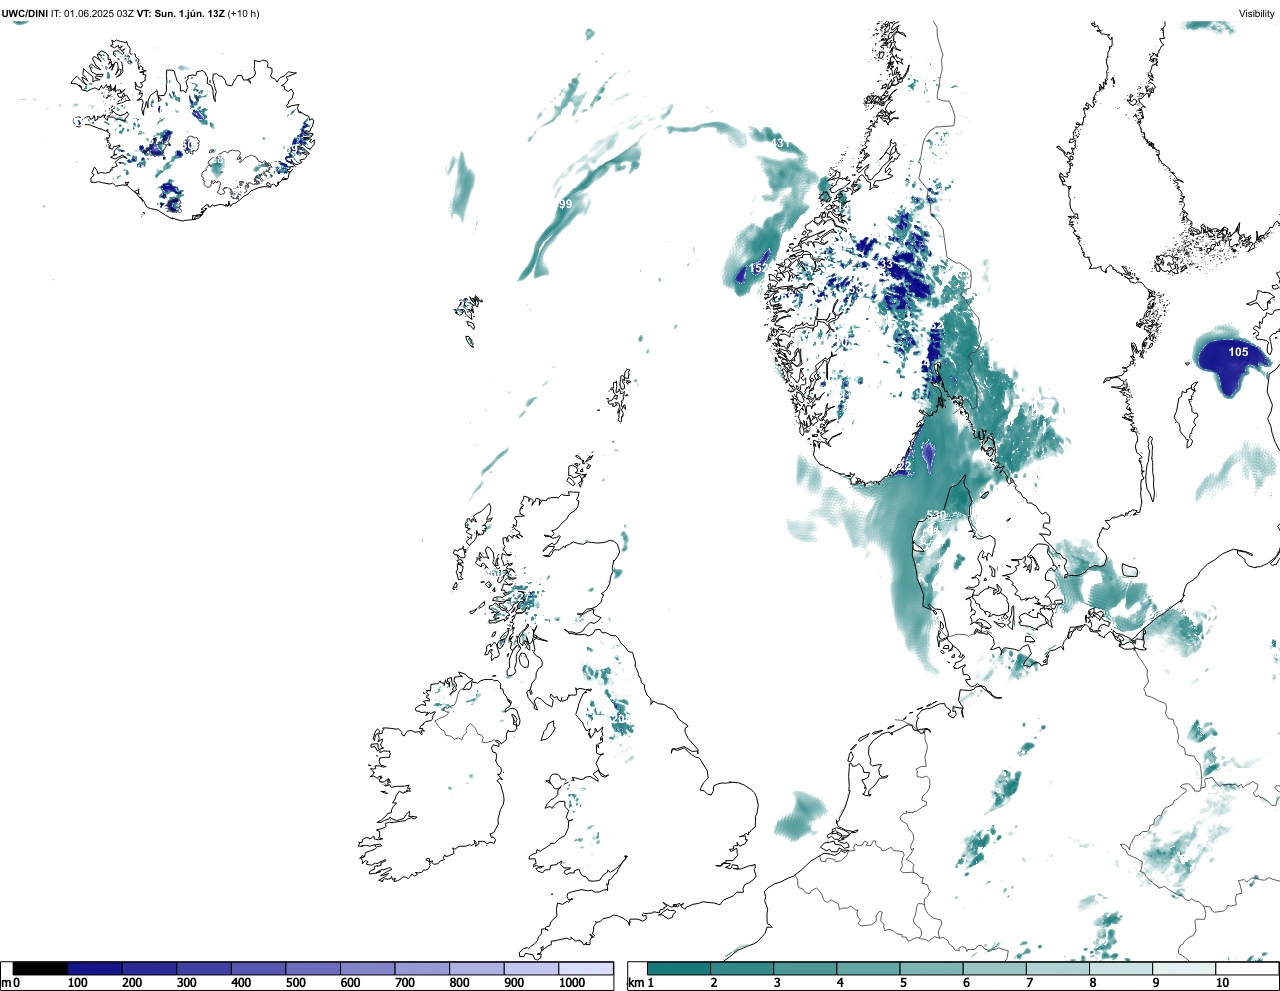This screenshot has height=991, width=1280.
Task: Click the "22" value on Norway's south coast
Action: point(904,467)
